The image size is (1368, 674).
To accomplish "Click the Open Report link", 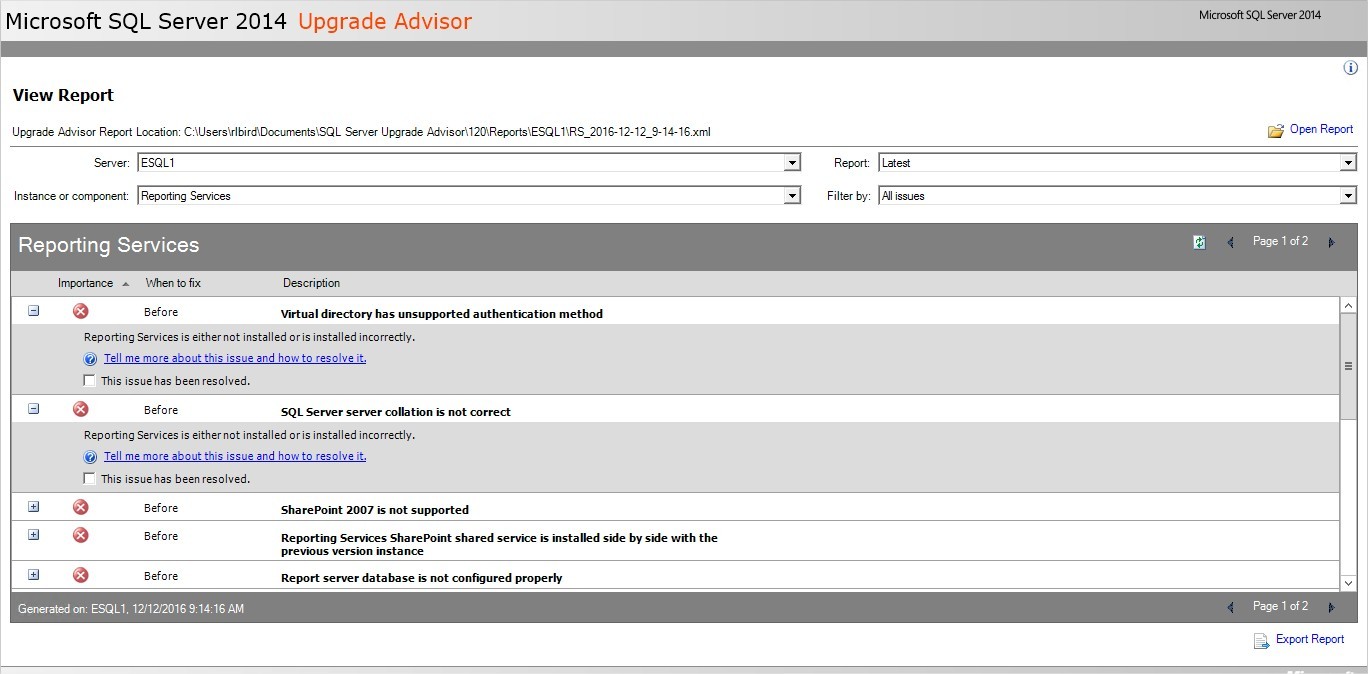I will coord(1321,129).
